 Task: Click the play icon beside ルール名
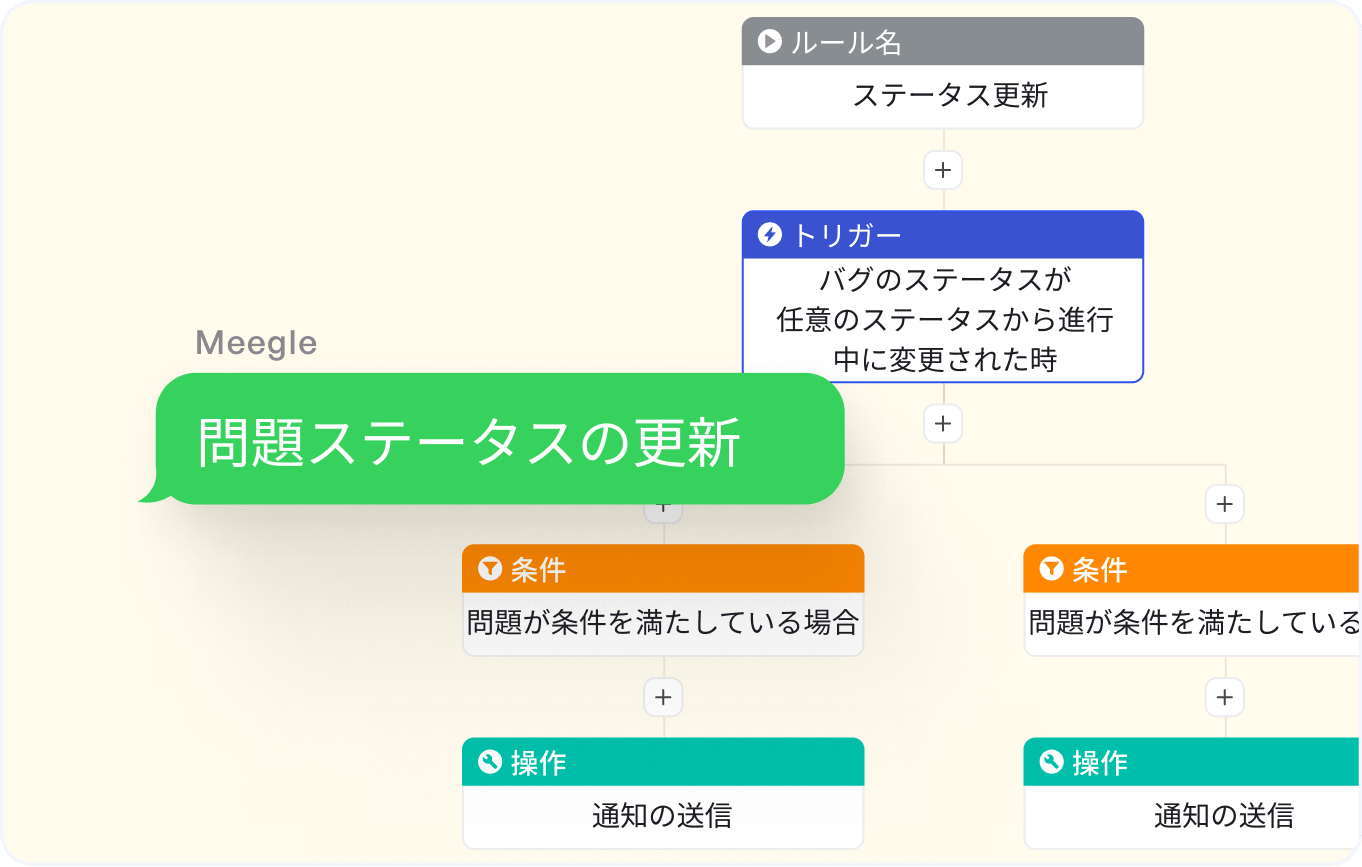[x=769, y=42]
